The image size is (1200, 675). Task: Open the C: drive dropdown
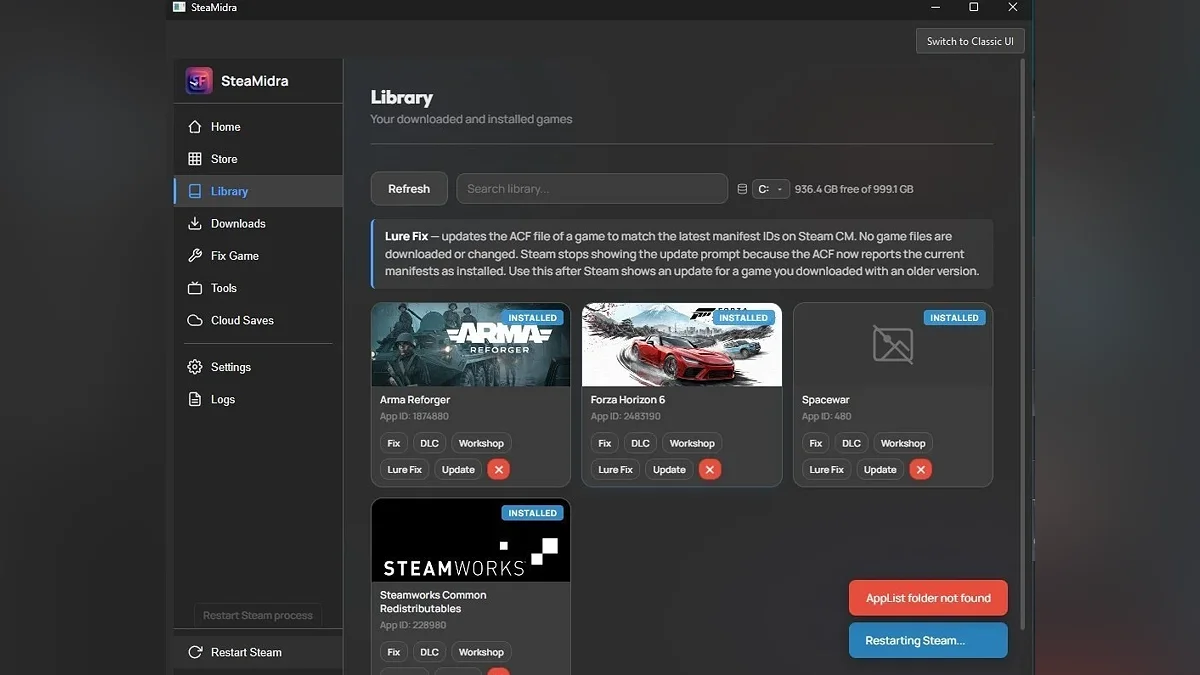click(x=771, y=189)
